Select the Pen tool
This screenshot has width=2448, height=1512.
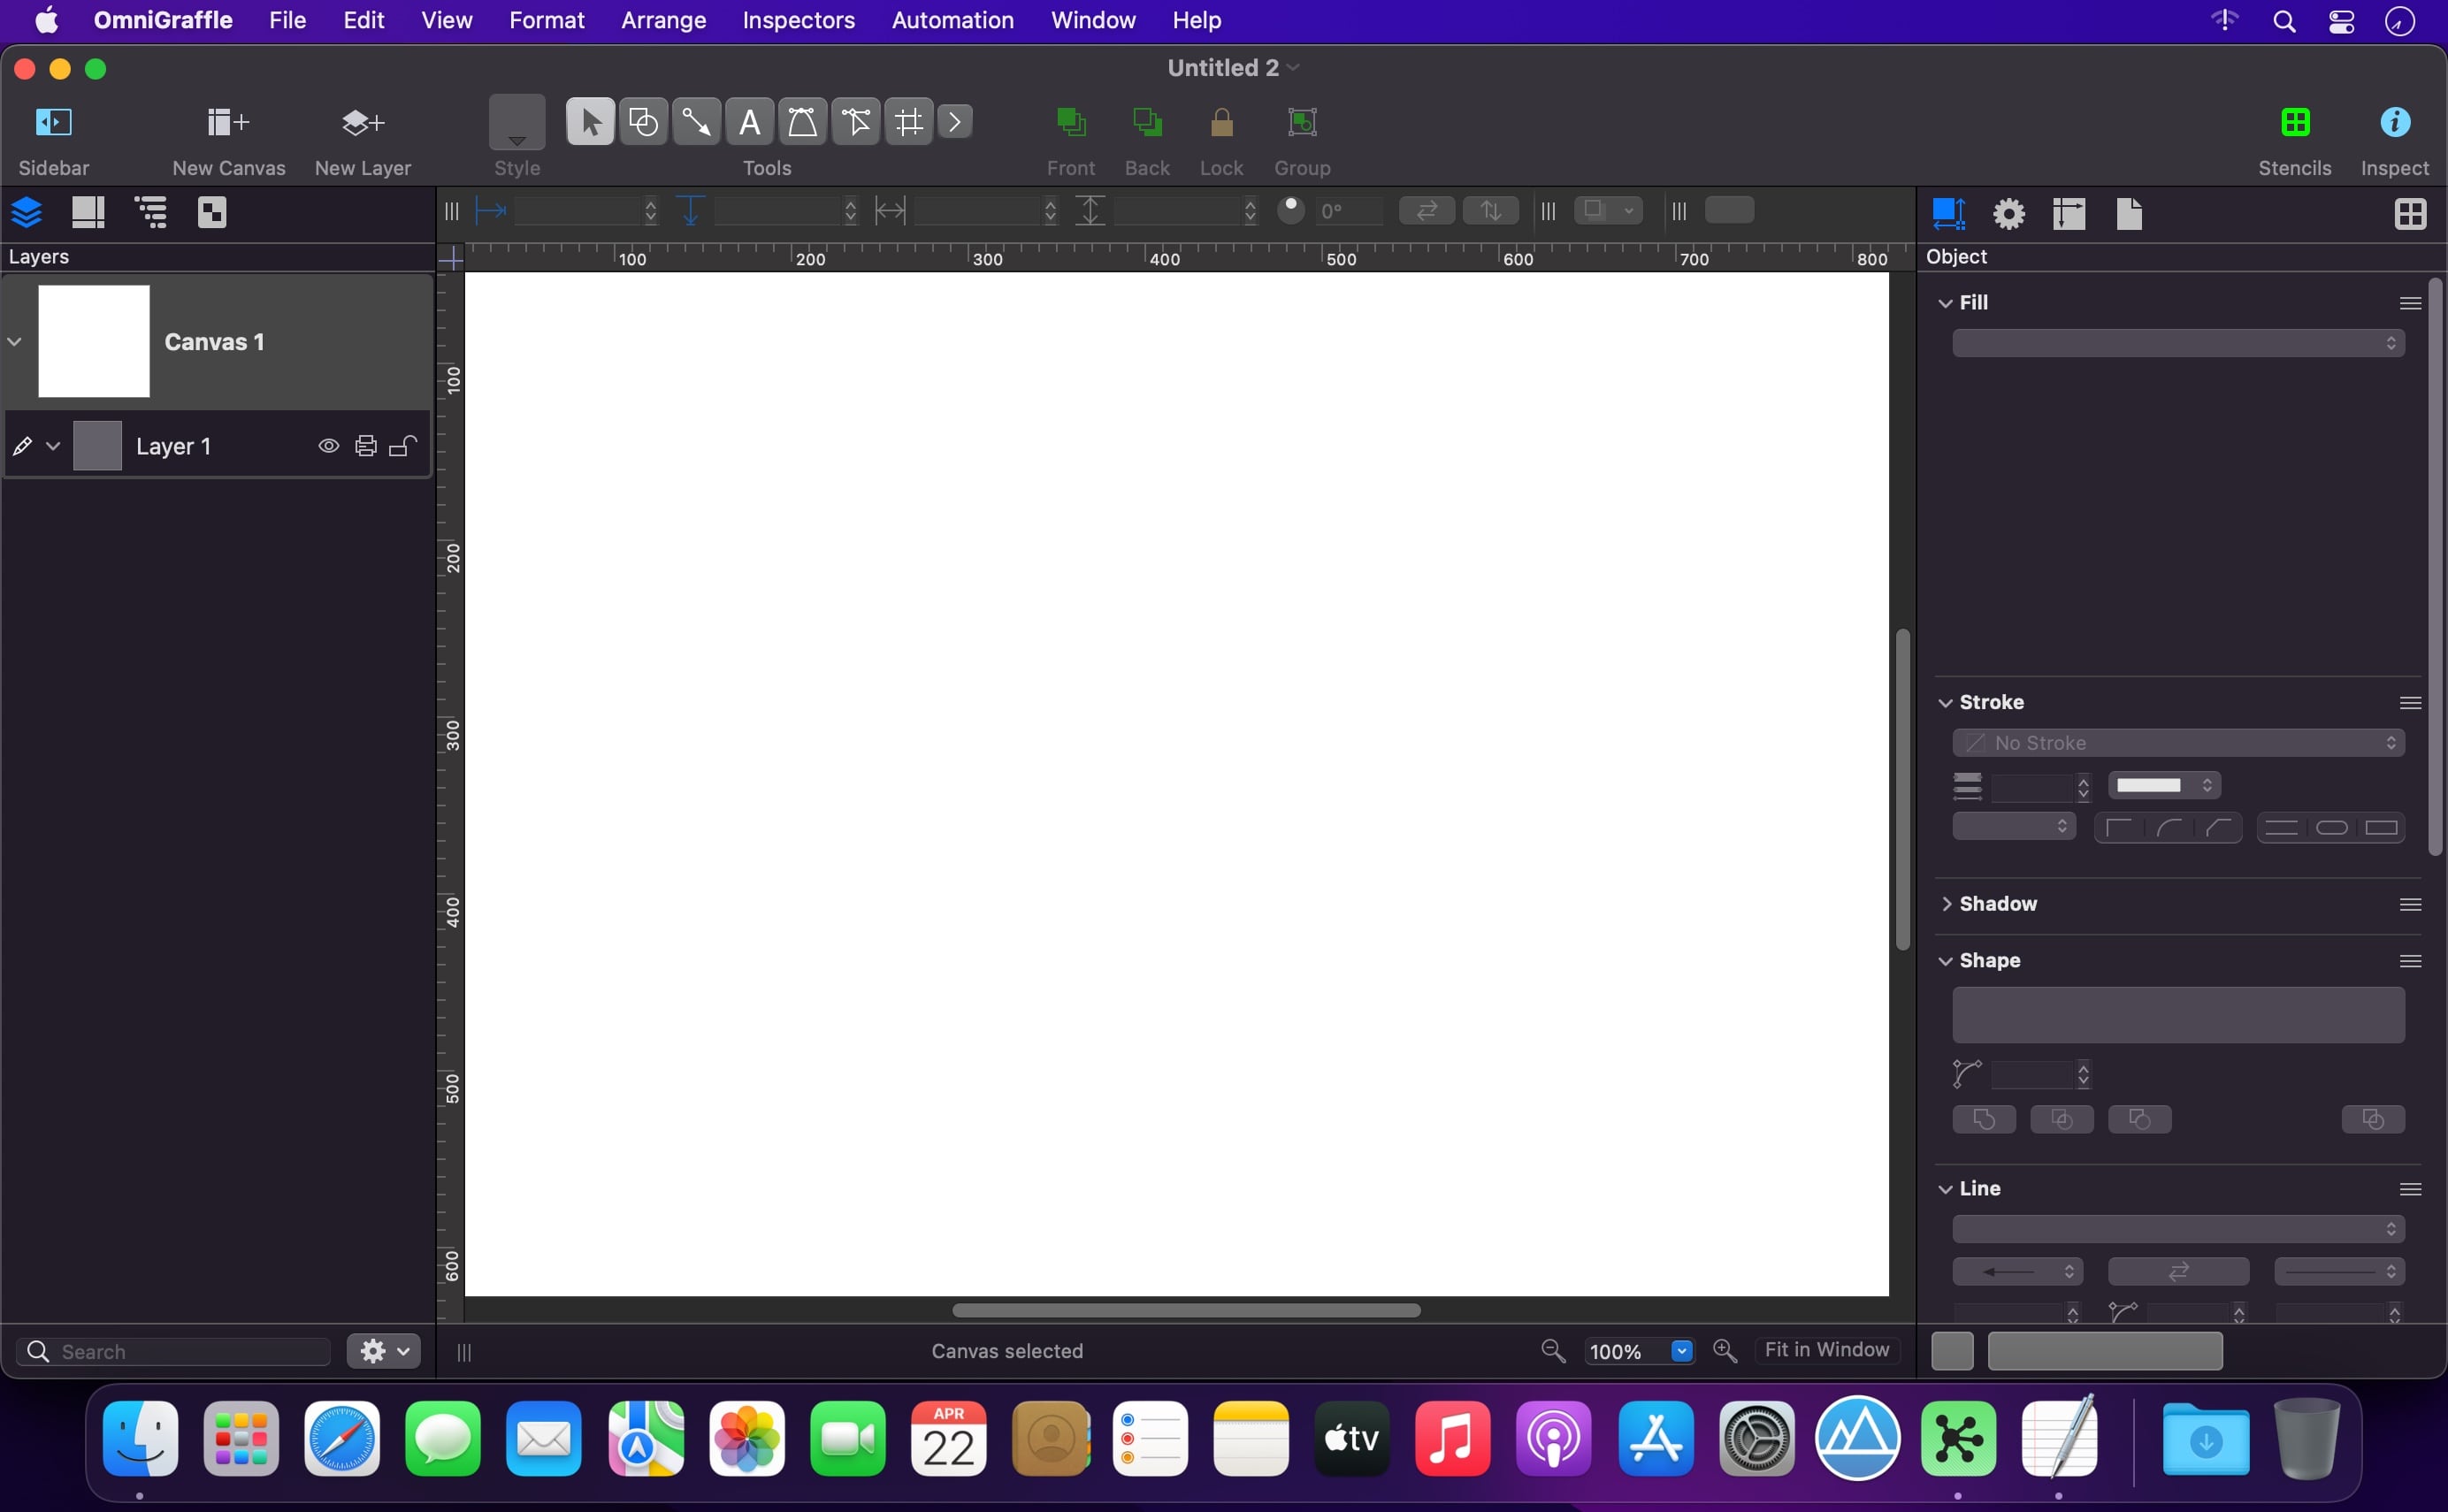pyautogui.click(x=802, y=122)
